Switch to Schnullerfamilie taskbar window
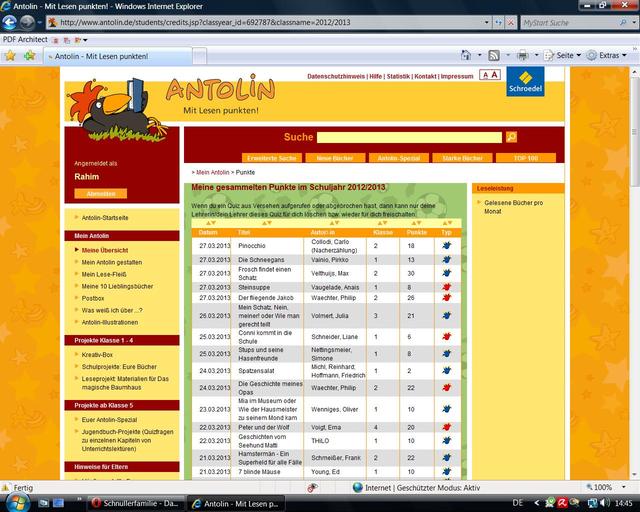Viewport: 640px width, 512px height. (136, 503)
